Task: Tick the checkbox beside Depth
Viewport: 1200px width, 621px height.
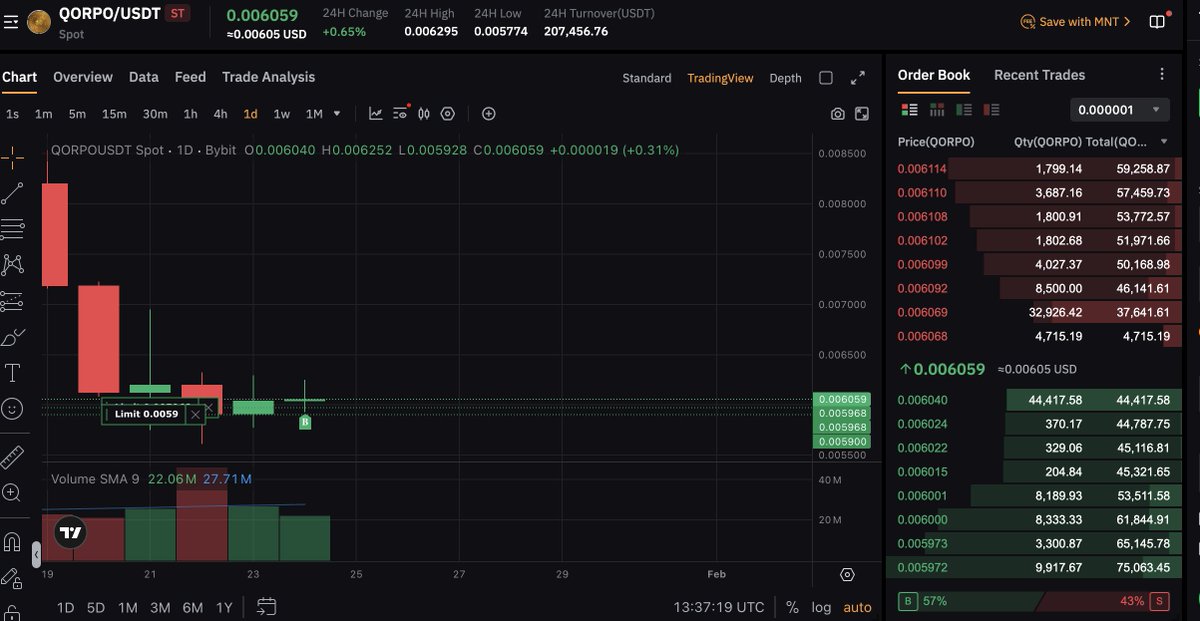Action: [x=826, y=78]
